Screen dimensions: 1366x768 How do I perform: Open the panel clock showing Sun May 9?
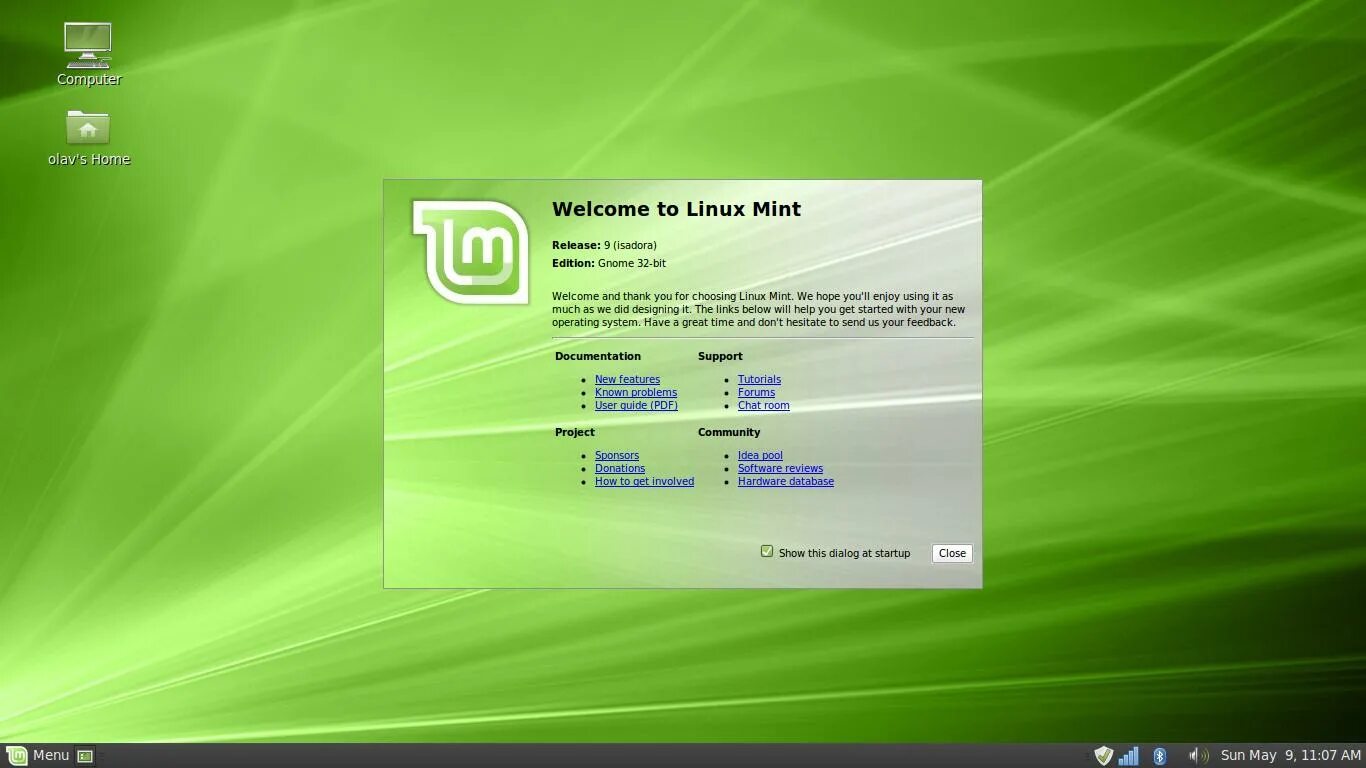1291,756
